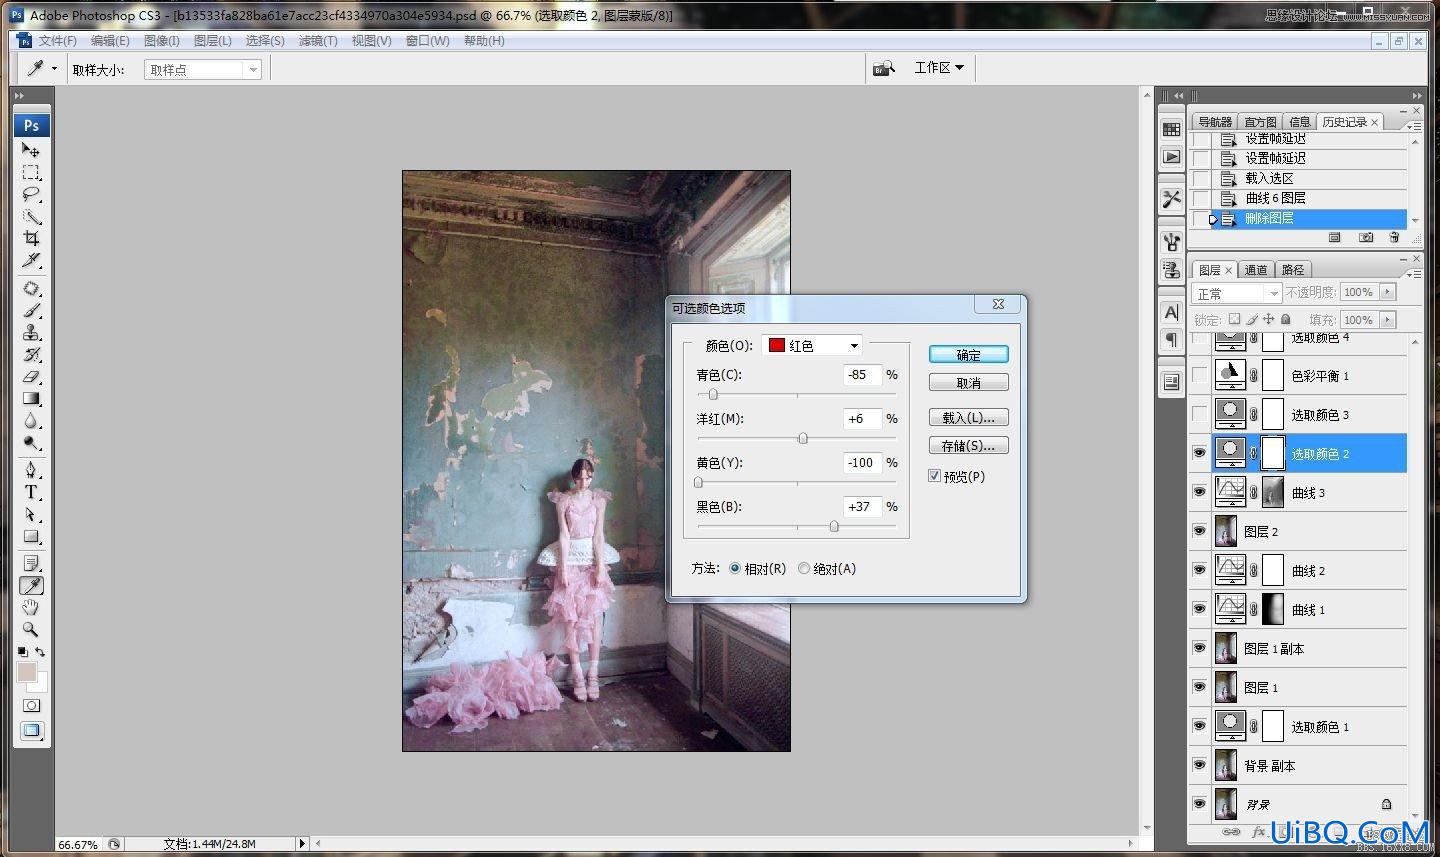
Task: Click the 取消 button
Action: (x=968, y=383)
